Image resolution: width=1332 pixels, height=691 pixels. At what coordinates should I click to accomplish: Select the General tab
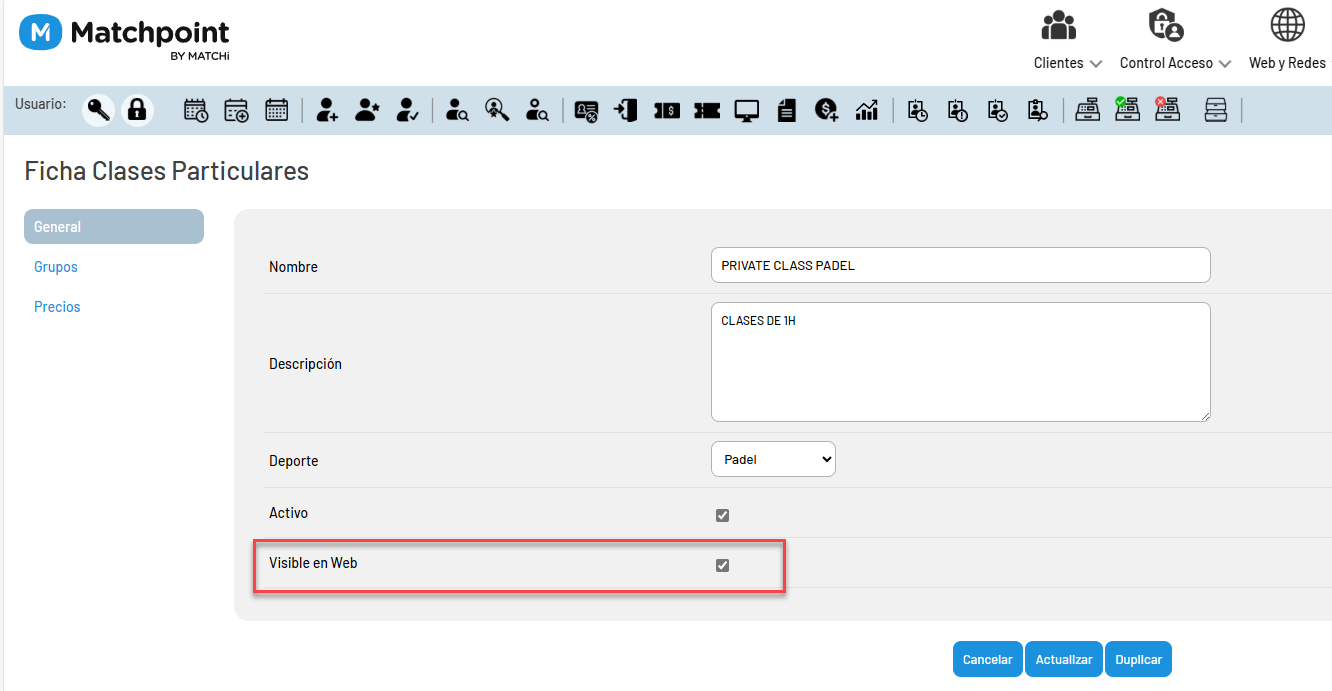click(114, 227)
